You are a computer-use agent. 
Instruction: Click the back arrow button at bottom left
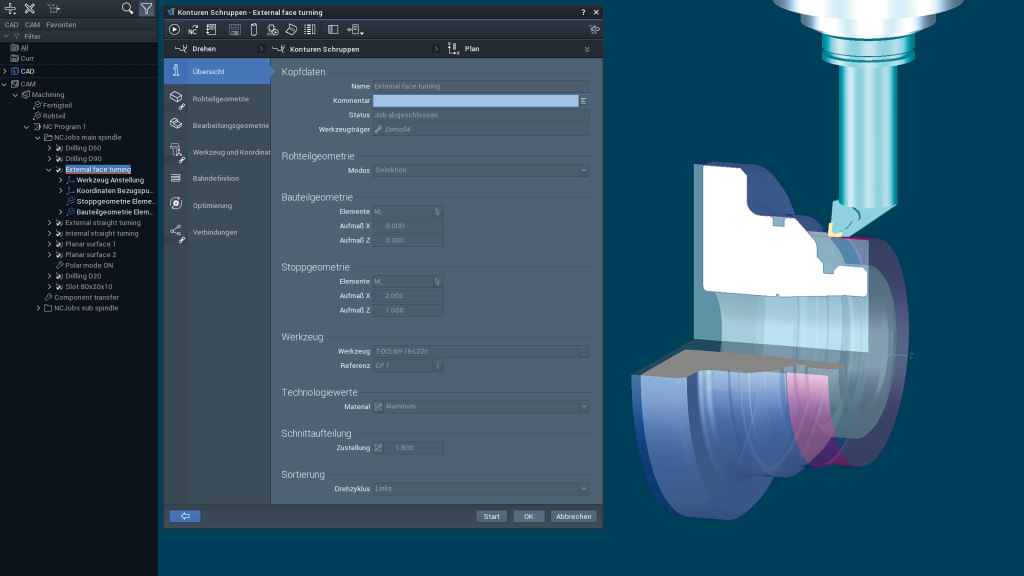click(x=185, y=516)
